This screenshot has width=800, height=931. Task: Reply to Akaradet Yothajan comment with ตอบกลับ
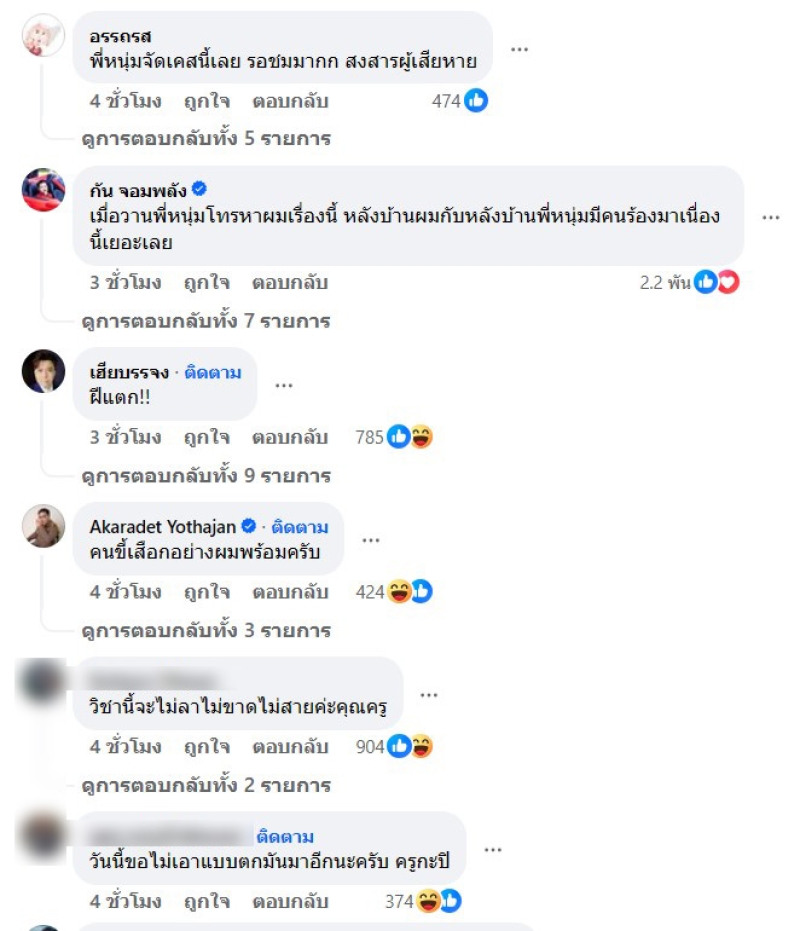(290, 592)
